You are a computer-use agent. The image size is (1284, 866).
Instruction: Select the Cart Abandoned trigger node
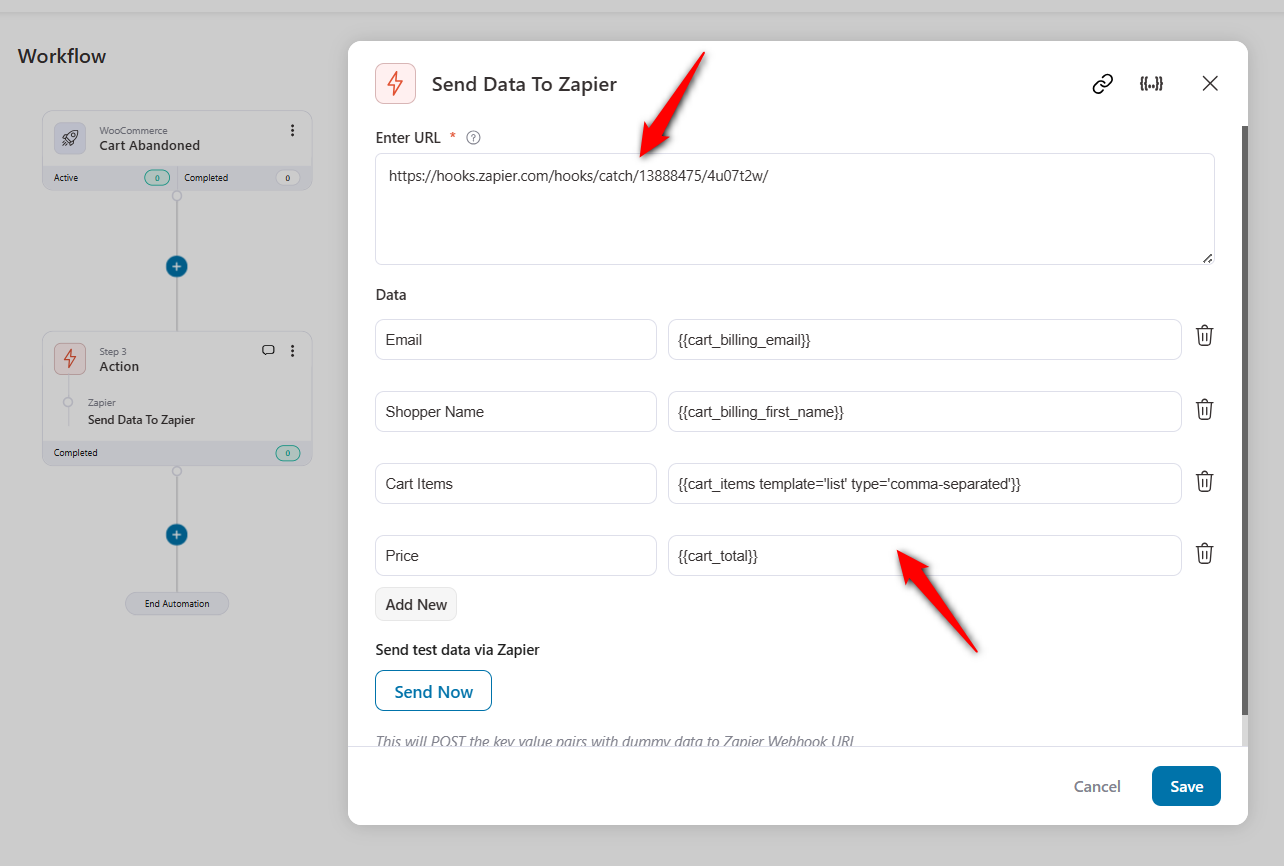(177, 150)
